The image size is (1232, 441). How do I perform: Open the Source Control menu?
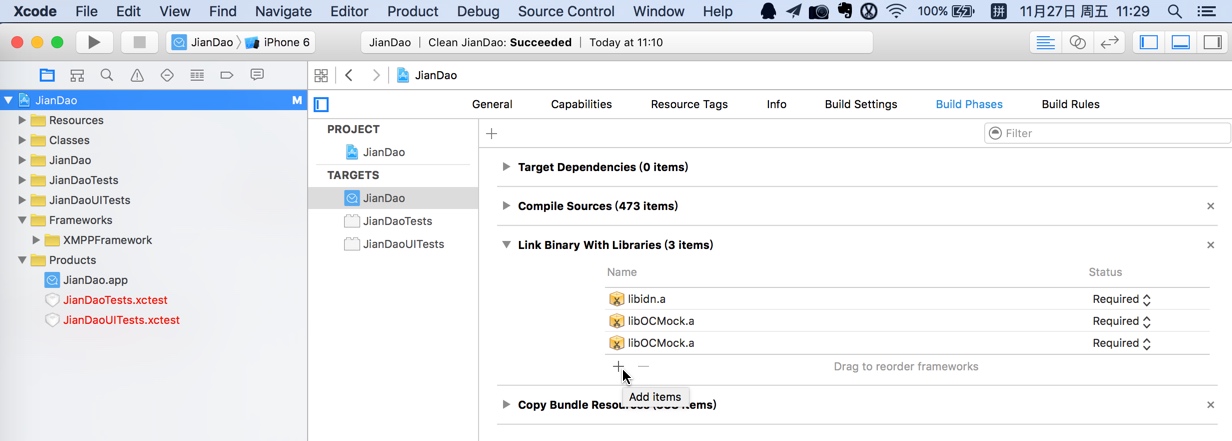[566, 11]
